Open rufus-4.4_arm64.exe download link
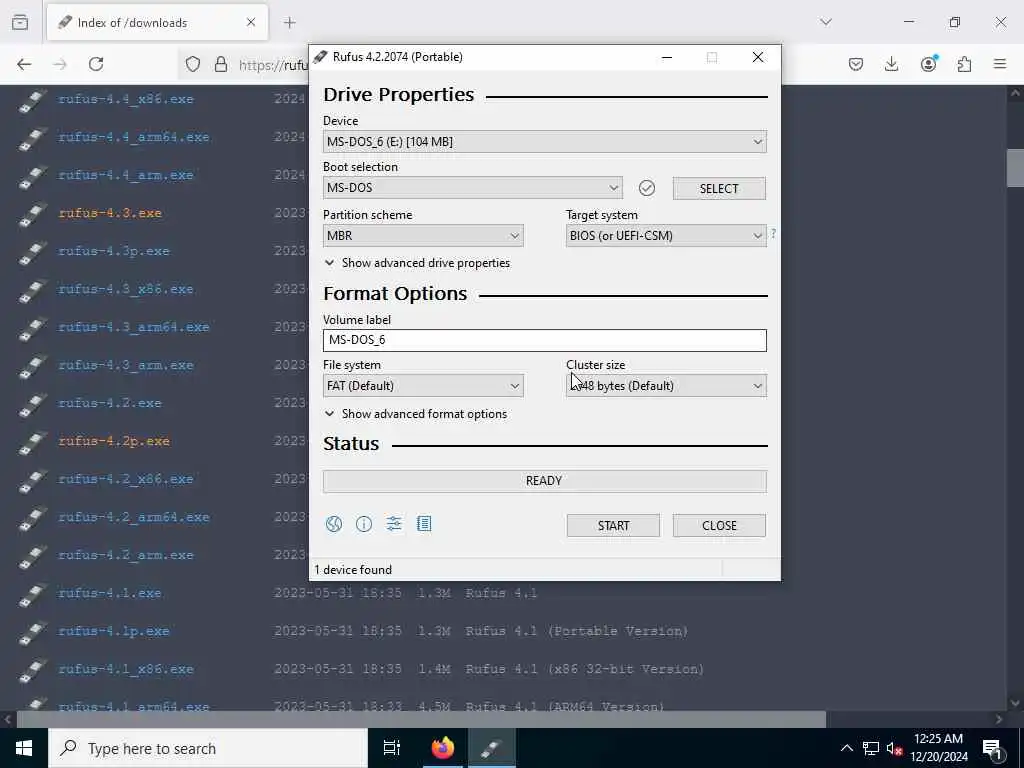Screen dimensions: 1024x768 coord(134,137)
